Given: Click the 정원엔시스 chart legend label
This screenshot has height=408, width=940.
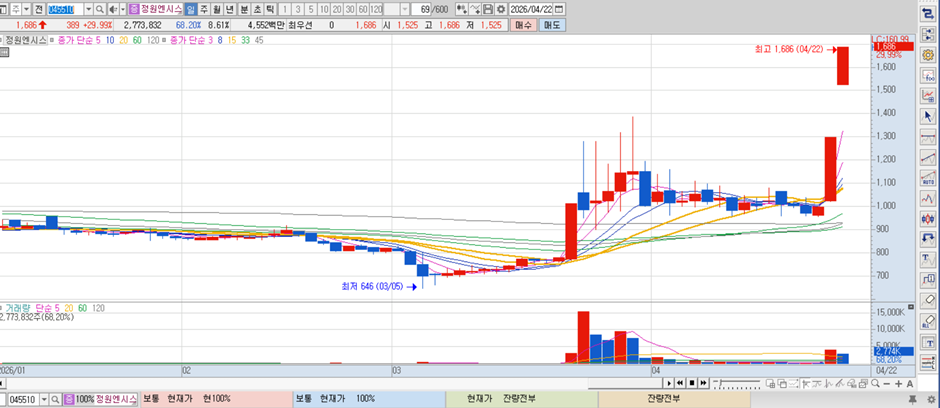Looking at the screenshot, I should coord(26,40).
